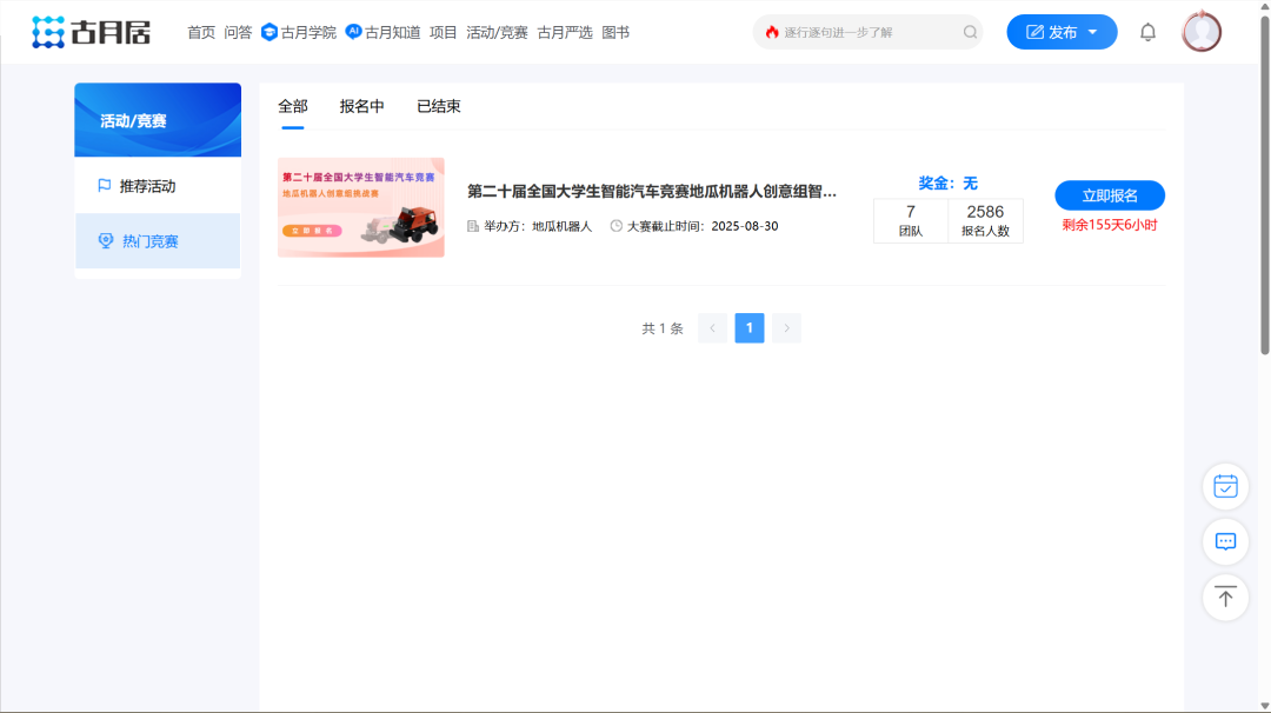
Task: Select the 古月学院 shield icon
Action: (268, 31)
